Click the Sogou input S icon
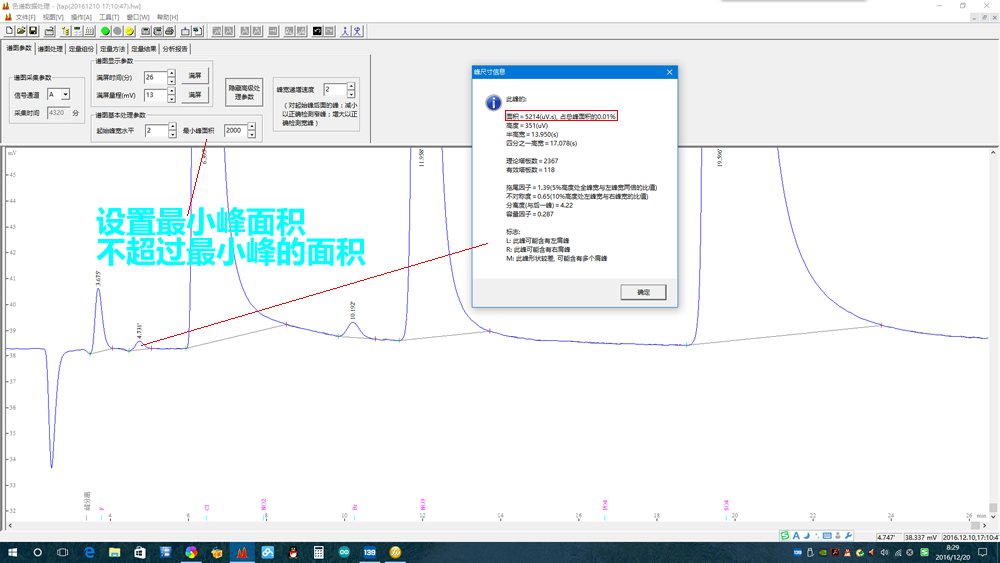This screenshot has width=1000, height=563. [x=784, y=536]
